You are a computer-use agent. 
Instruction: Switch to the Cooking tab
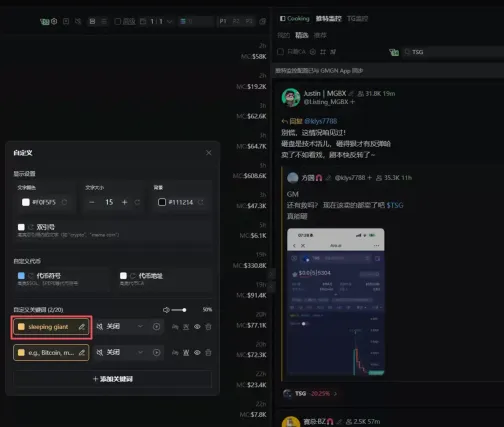[295, 19]
